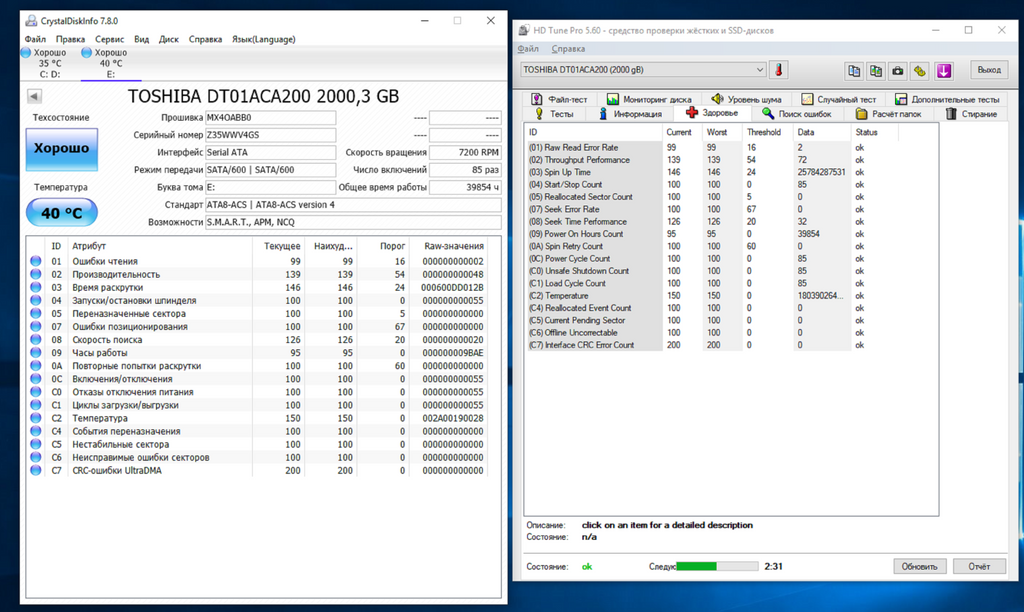Image resolution: width=1024 pixels, height=612 pixels.
Task: Select status circle for 03 Время раскрутки
Action: coord(35,287)
